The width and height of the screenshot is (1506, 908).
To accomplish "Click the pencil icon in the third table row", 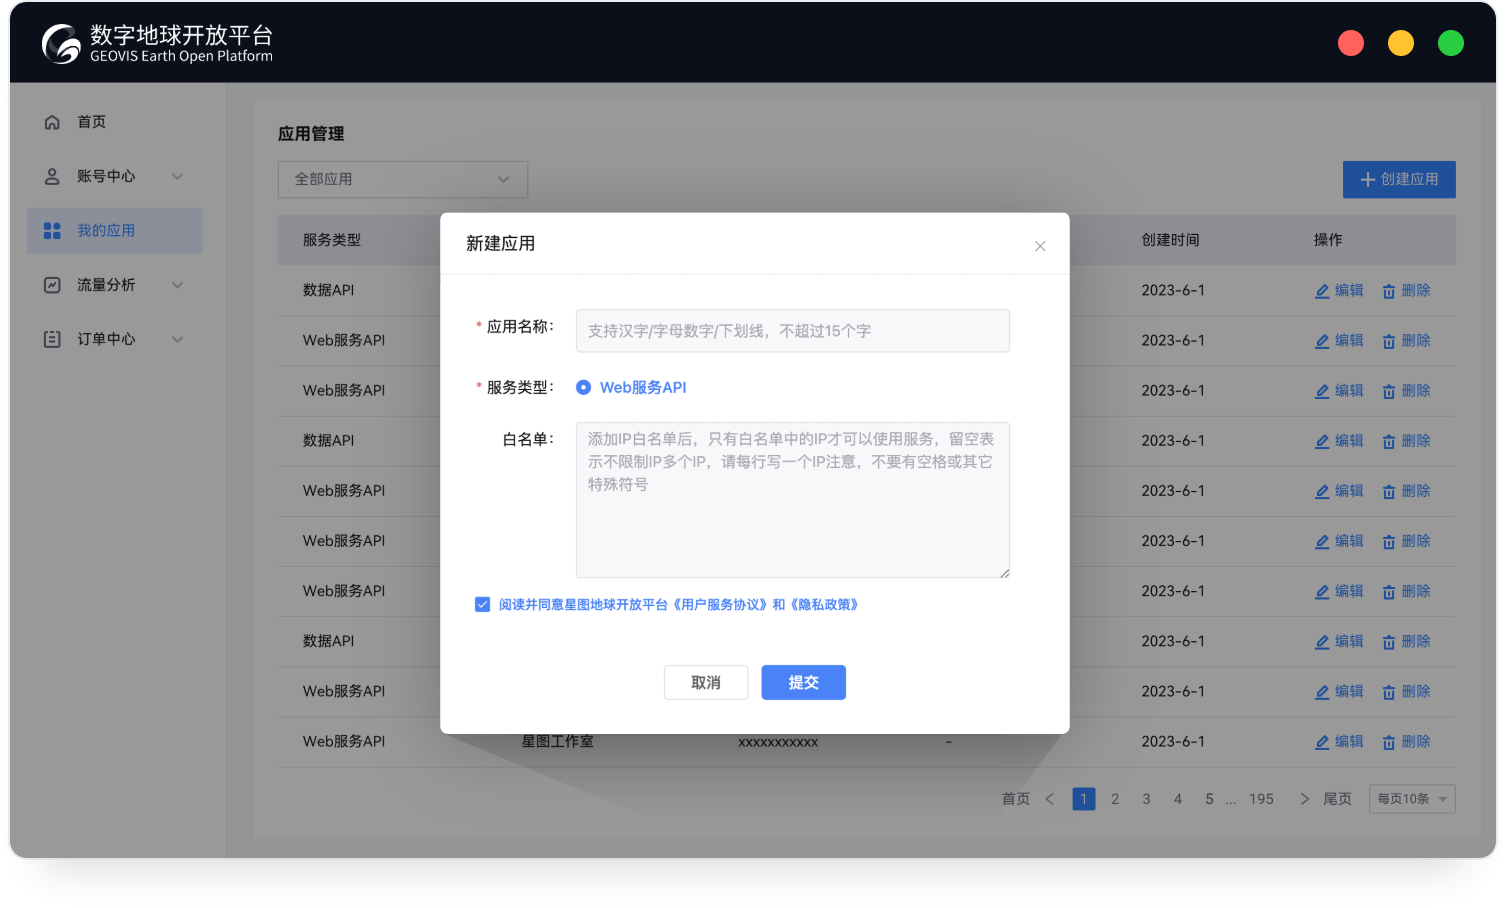I will pos(1322,391).
